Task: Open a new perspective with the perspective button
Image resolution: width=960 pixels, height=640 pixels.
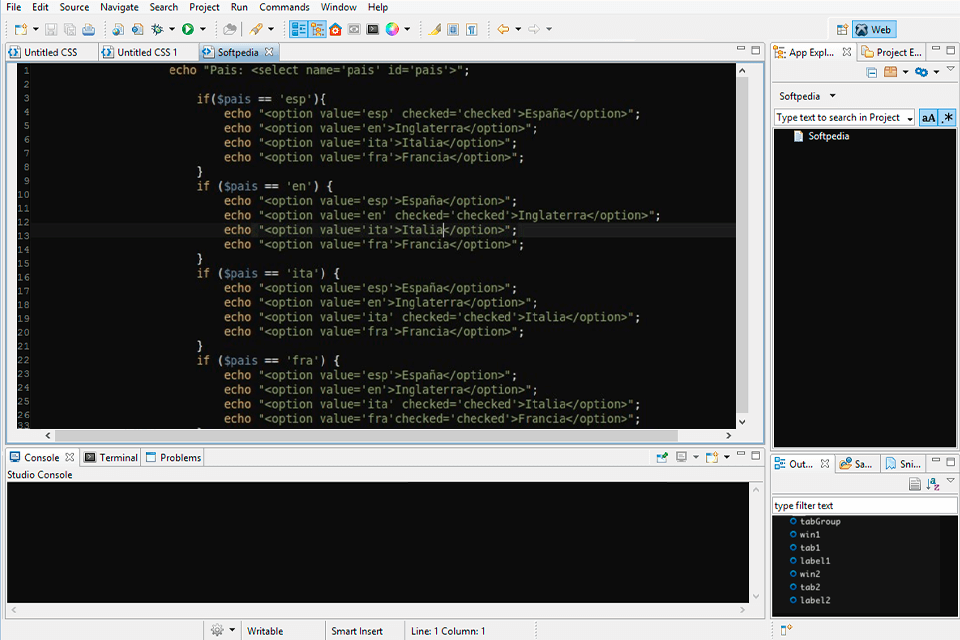Action: [x=841, y=28]
